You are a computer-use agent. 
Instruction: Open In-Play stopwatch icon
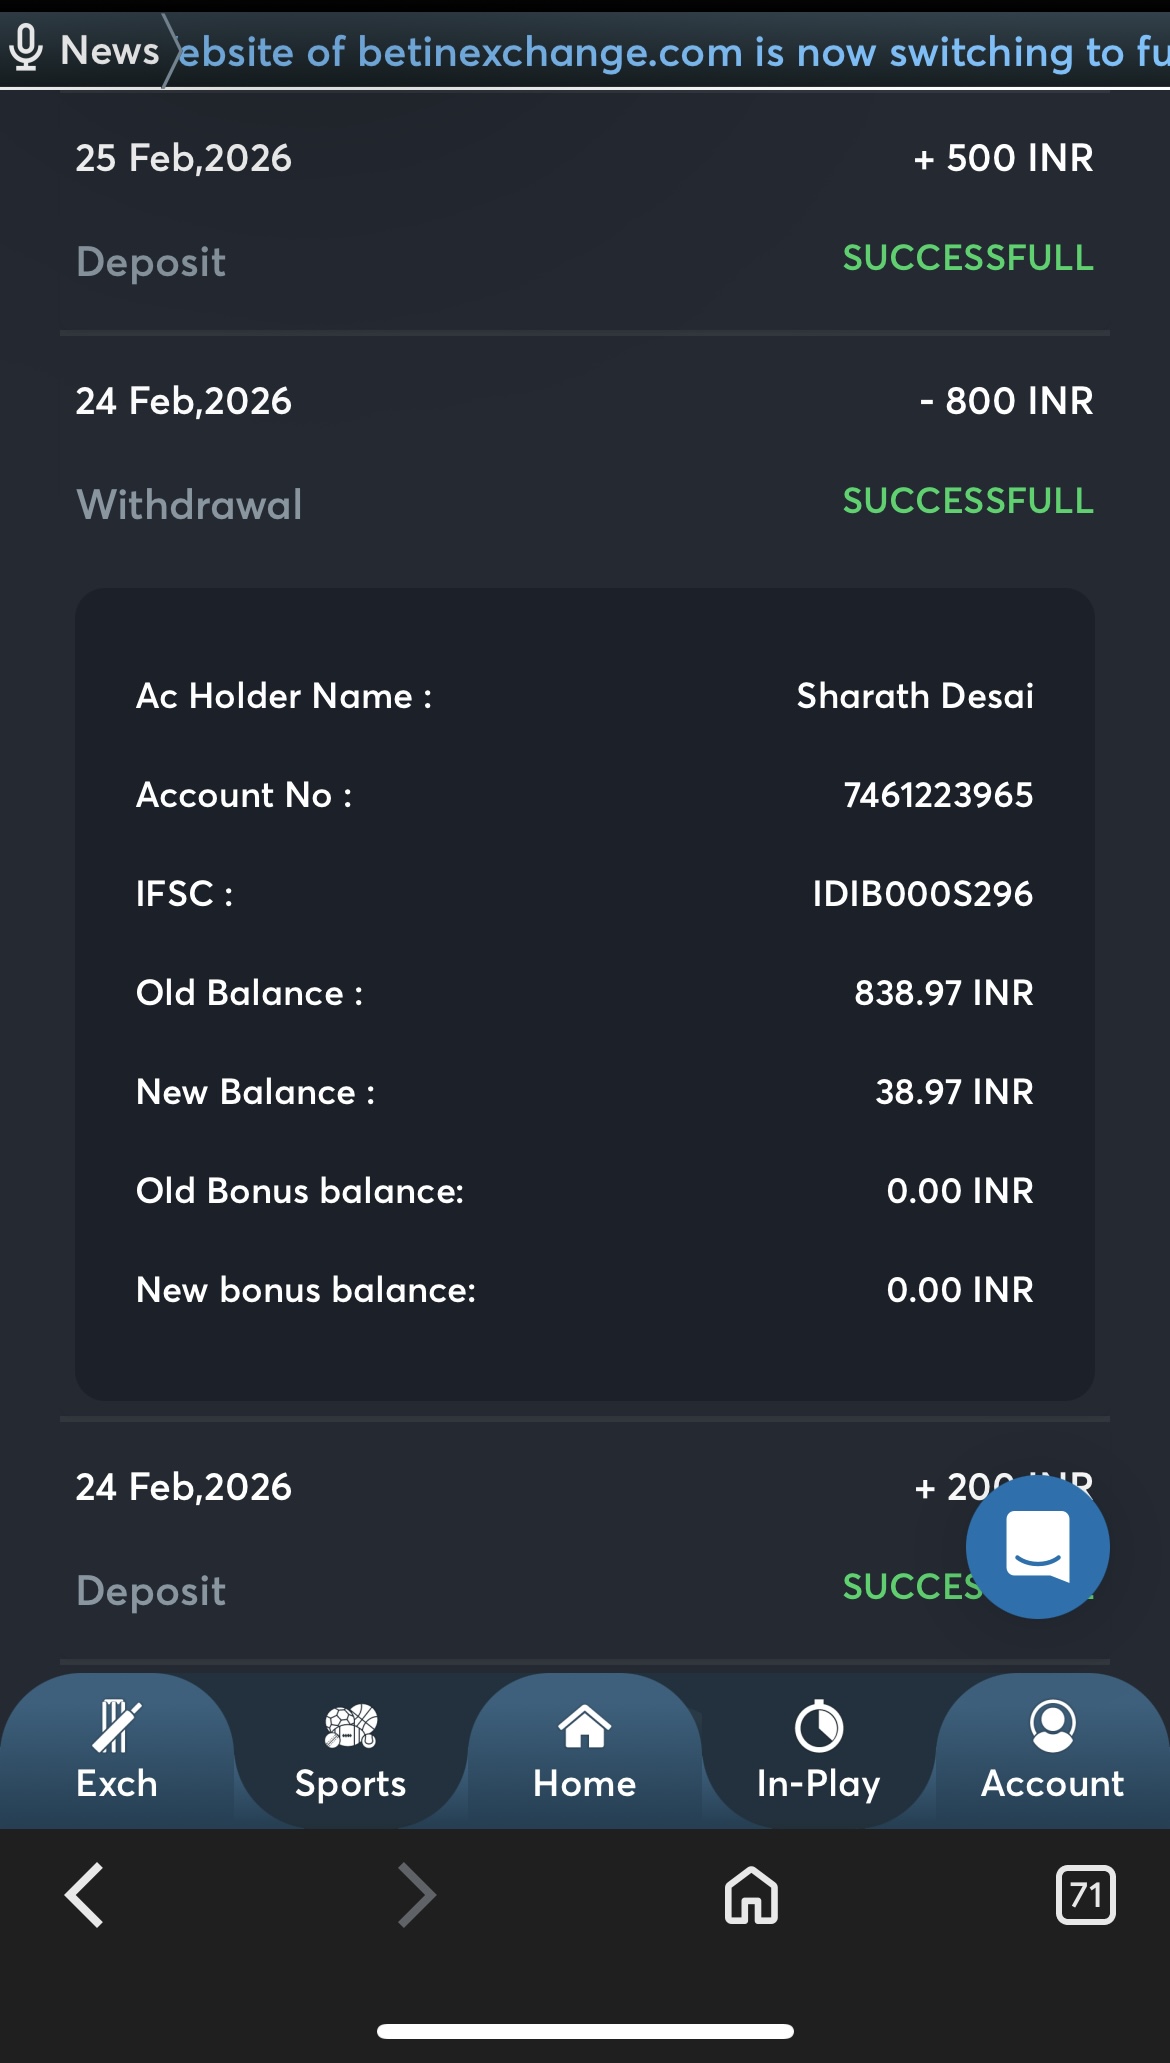[x=818, y=1727]
